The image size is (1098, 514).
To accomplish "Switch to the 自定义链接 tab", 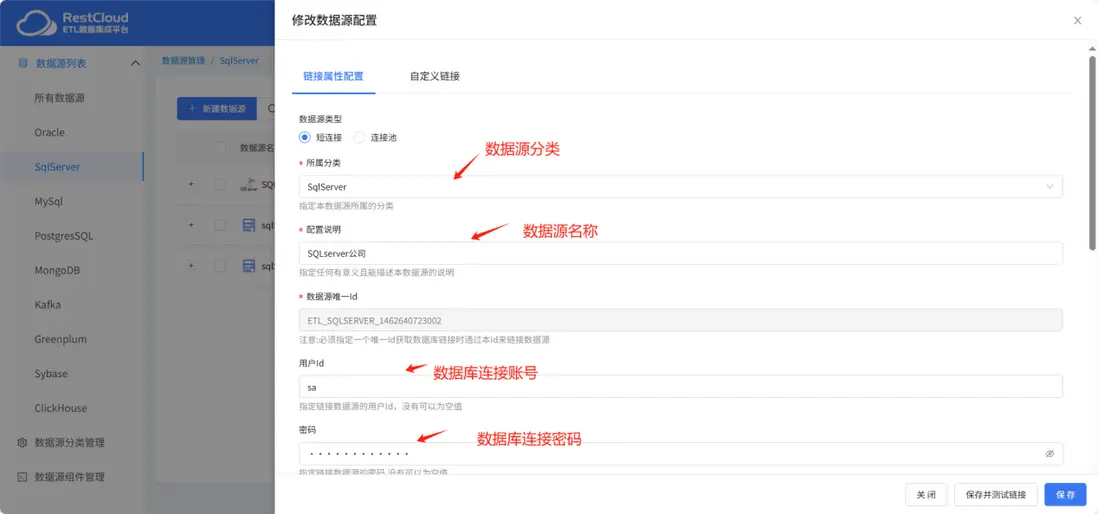I will [x=435, y=76].
